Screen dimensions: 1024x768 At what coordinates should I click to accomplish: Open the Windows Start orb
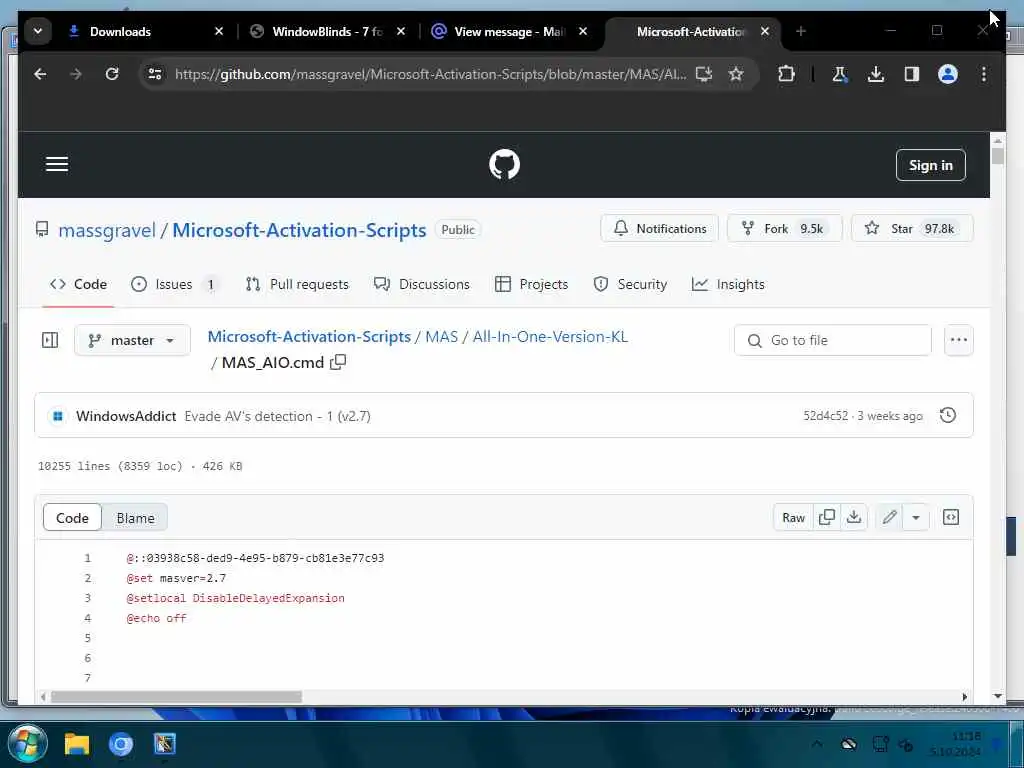(x=27, y=744)
